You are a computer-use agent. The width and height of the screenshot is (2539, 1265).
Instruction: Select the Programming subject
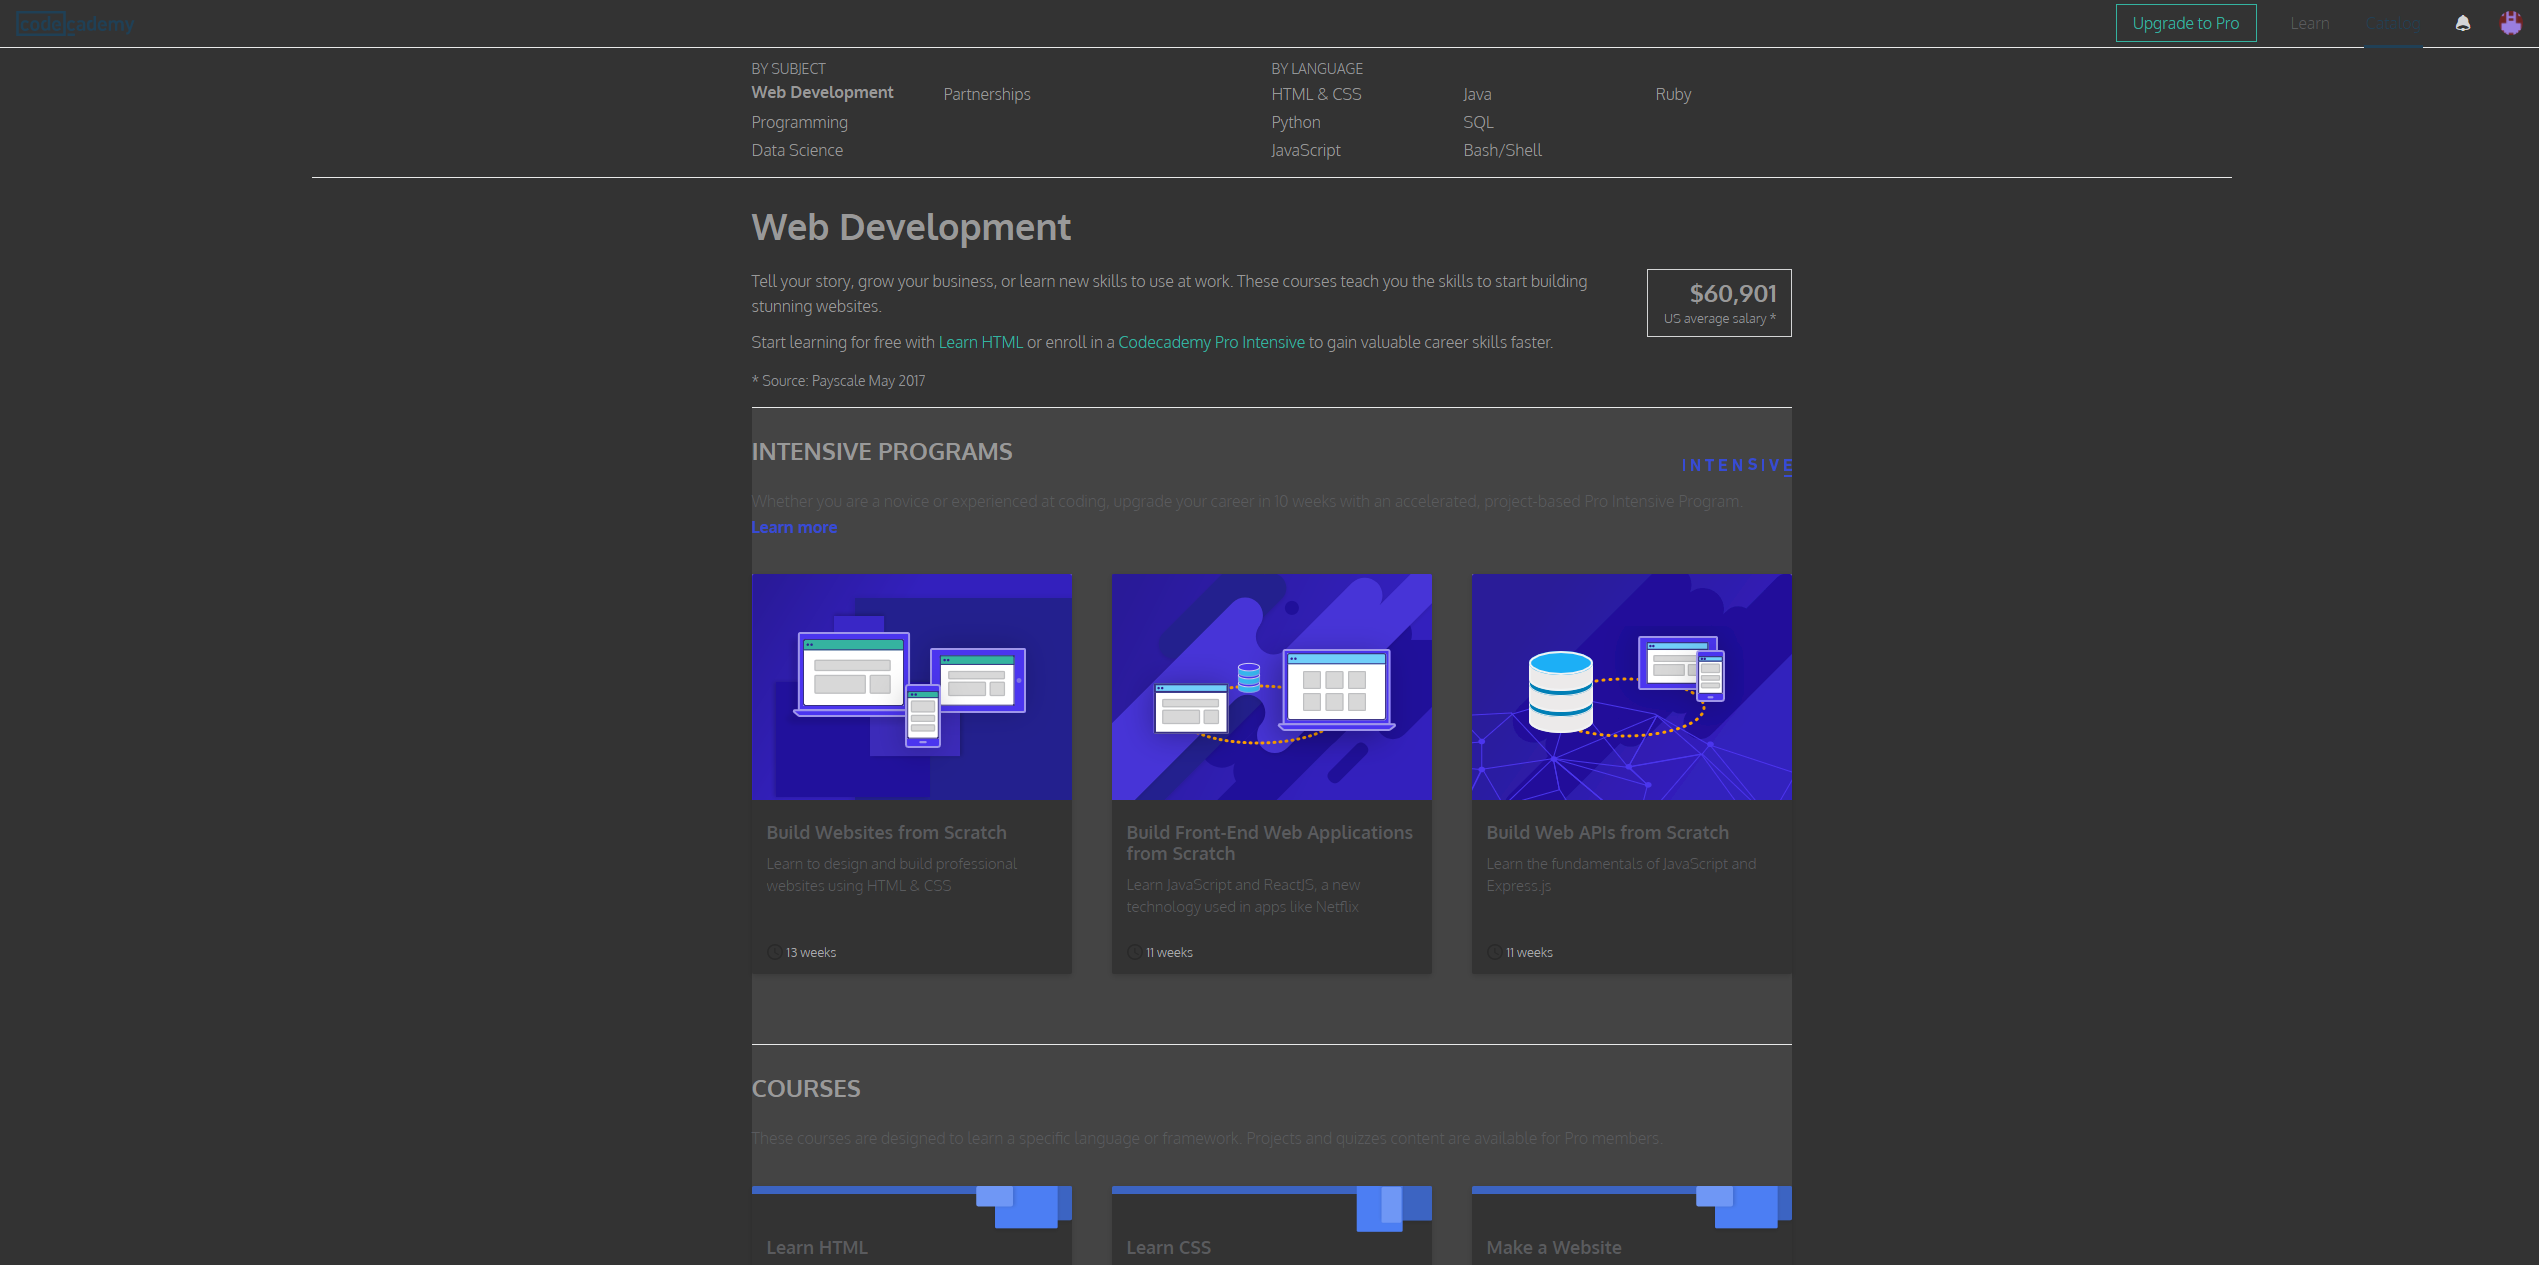tap(799, 122)
